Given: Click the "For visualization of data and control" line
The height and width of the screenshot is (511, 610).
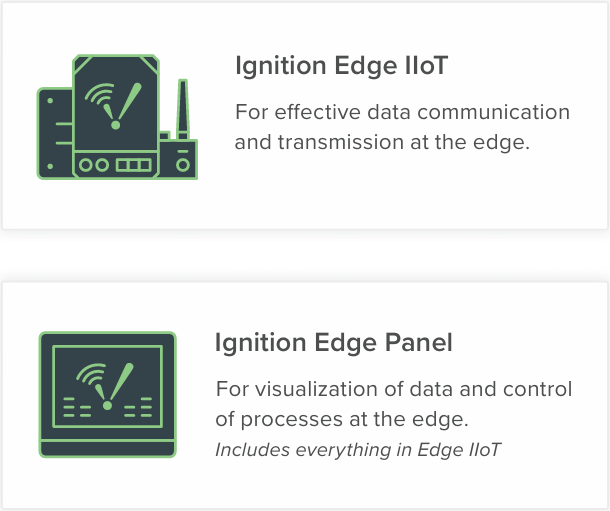Looking at the screenshot, I should tap(394, 389).
